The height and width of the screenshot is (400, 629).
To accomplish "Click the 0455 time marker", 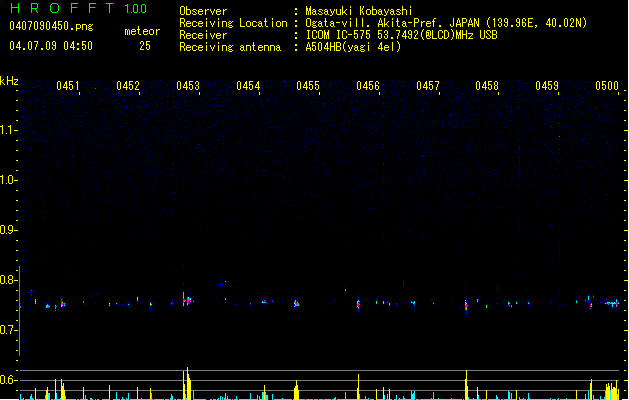I will [x=308, y=86].
